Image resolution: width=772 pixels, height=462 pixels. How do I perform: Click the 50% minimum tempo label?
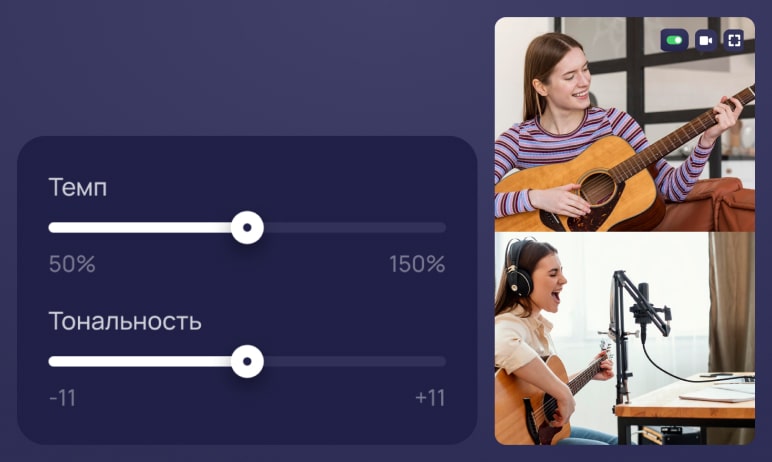(x=72, y=264)
